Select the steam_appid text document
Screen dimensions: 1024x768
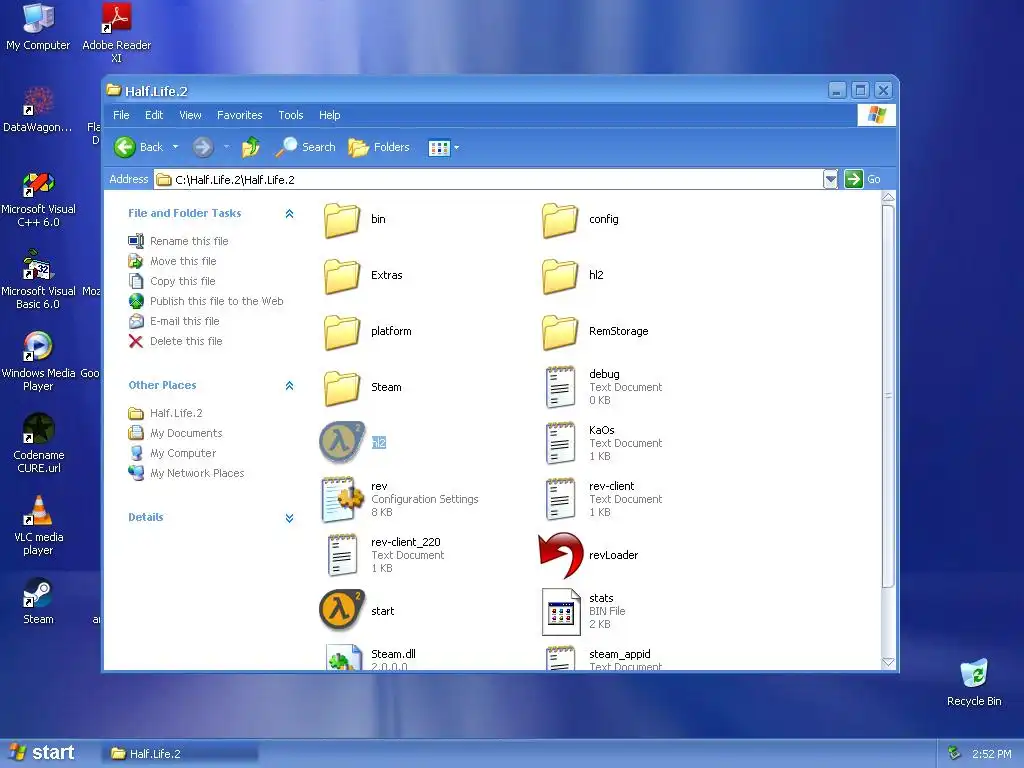pyautogui.click(x=560, y=658)
